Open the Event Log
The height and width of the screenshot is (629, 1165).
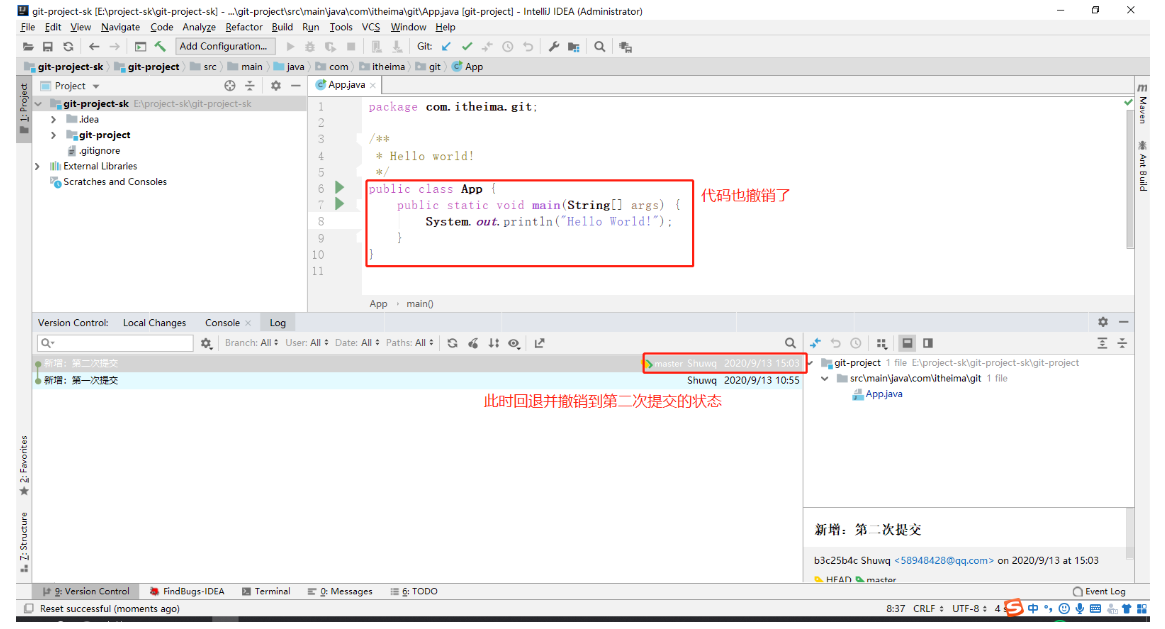click(1099, 592)
